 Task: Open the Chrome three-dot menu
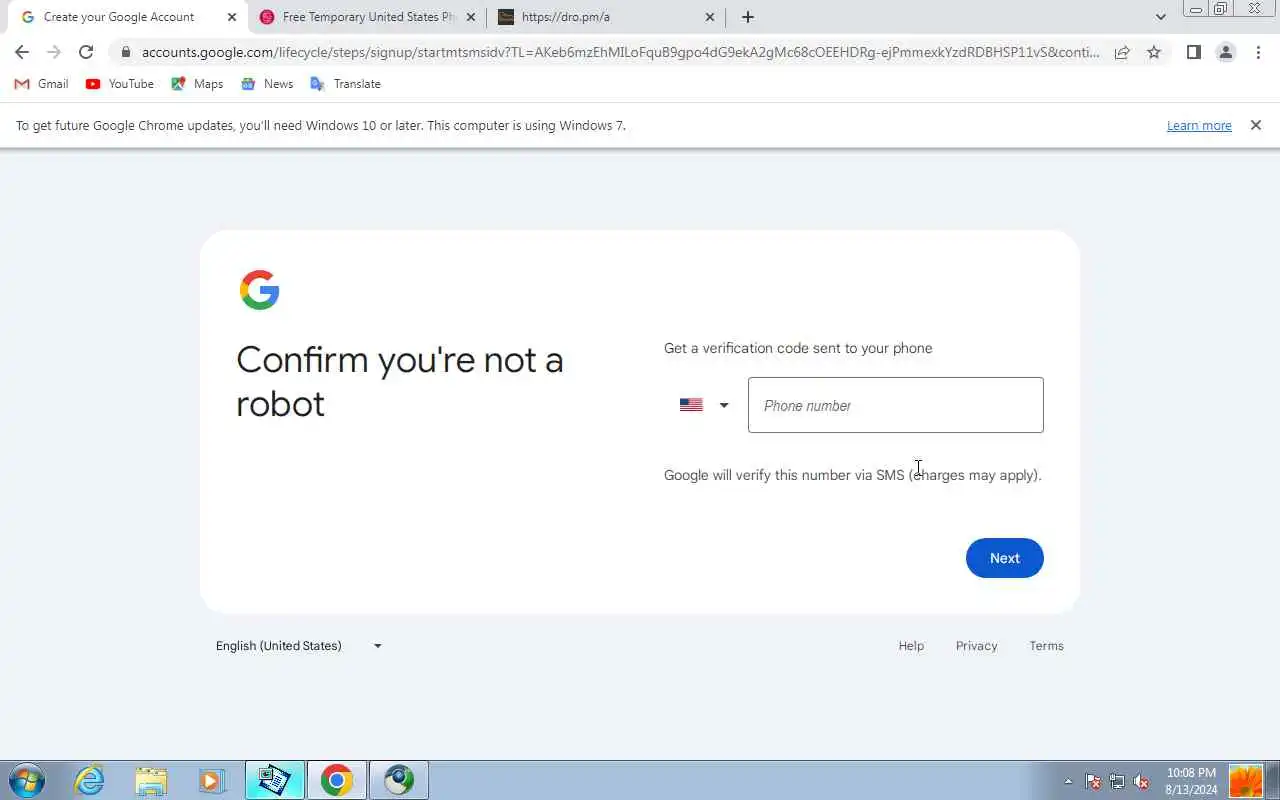pos(1258,52)
